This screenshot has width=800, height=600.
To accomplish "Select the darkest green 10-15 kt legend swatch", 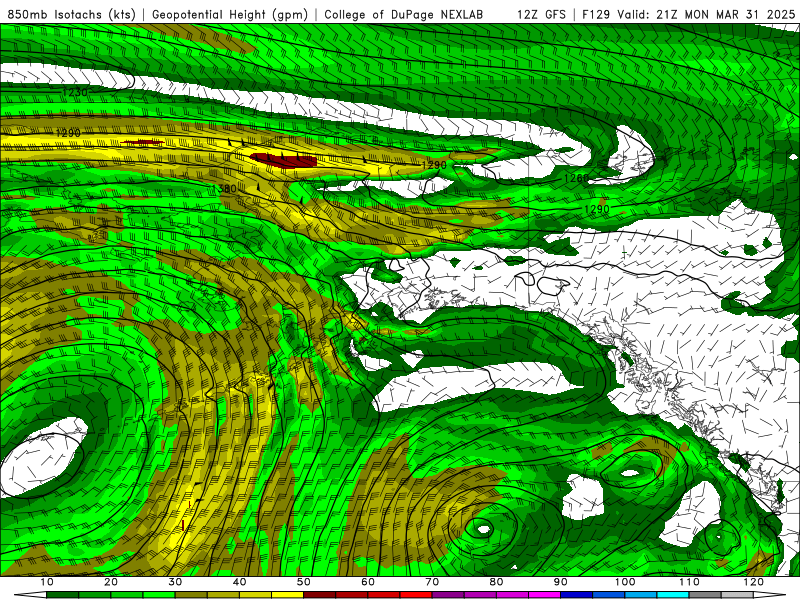I will click(62, 595).
